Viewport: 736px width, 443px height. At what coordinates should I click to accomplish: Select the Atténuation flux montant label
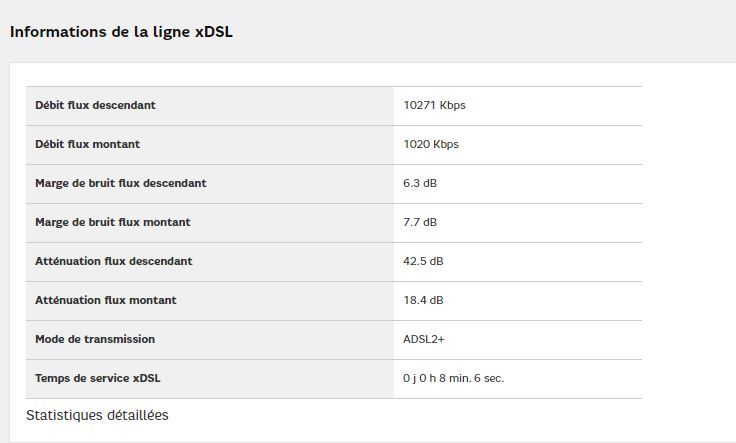[x=105, y=300]
